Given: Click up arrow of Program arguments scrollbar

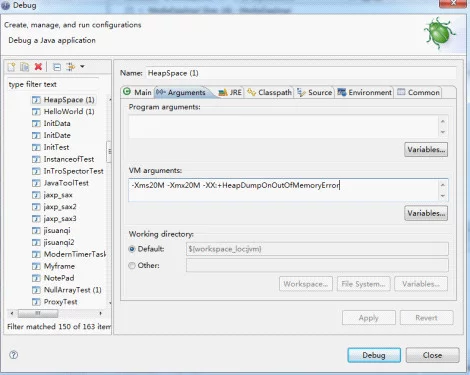Looking at the screenshot, I should pos(443,121).
